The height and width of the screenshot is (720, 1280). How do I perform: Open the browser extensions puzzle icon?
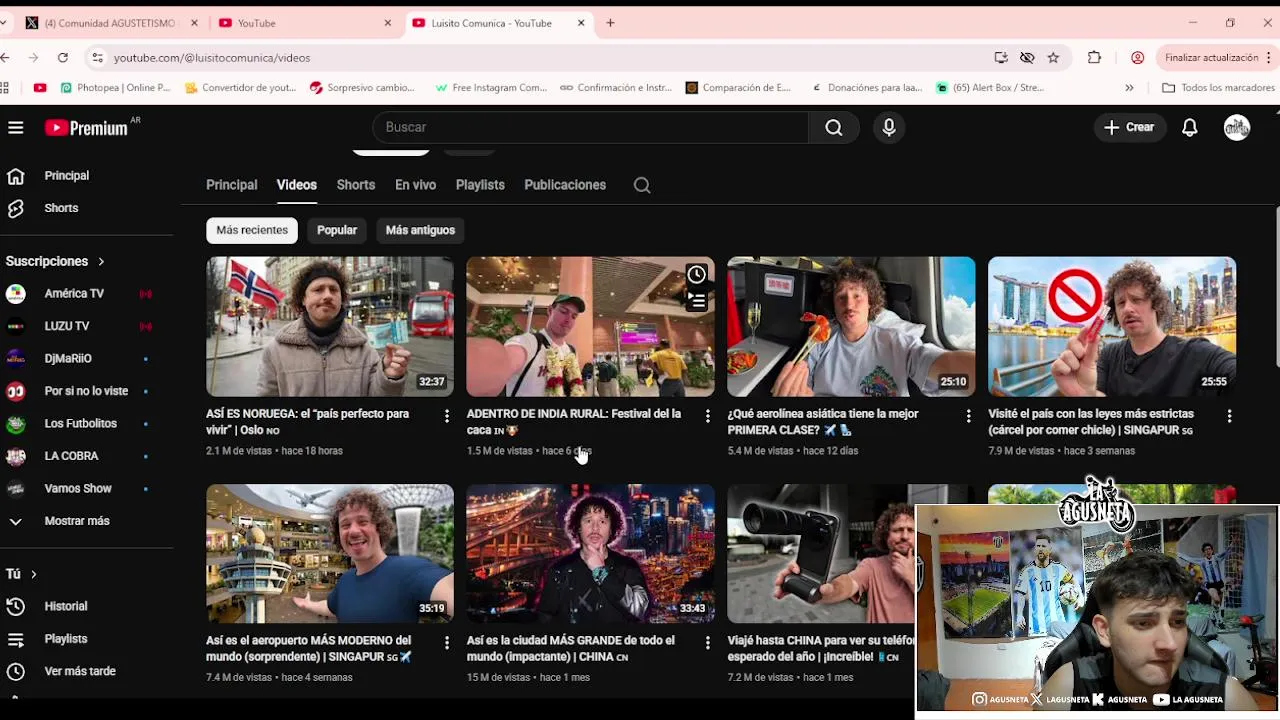(x=1095, y=58)
